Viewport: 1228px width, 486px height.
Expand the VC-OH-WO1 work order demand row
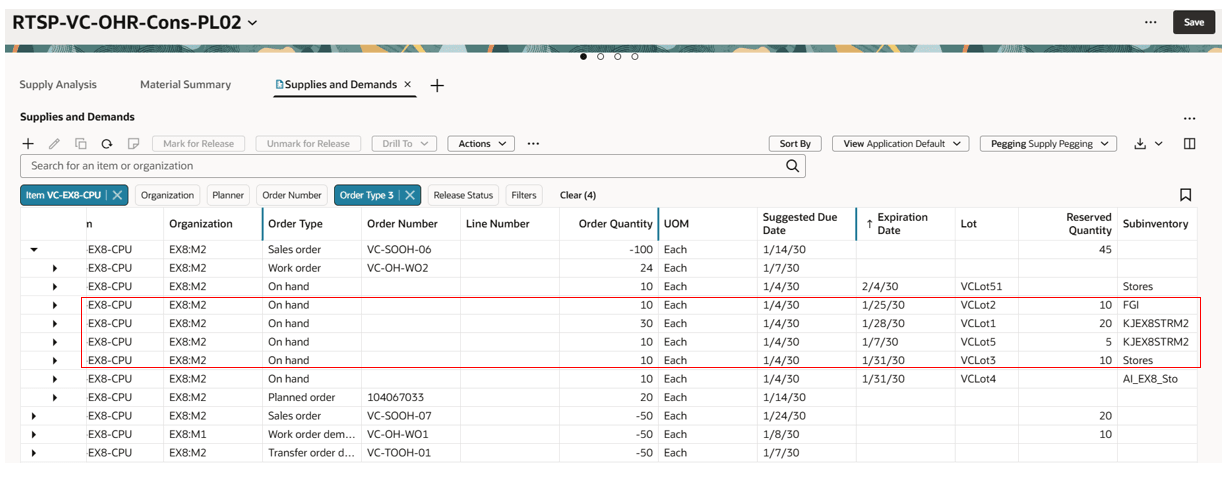coord(34,434)
